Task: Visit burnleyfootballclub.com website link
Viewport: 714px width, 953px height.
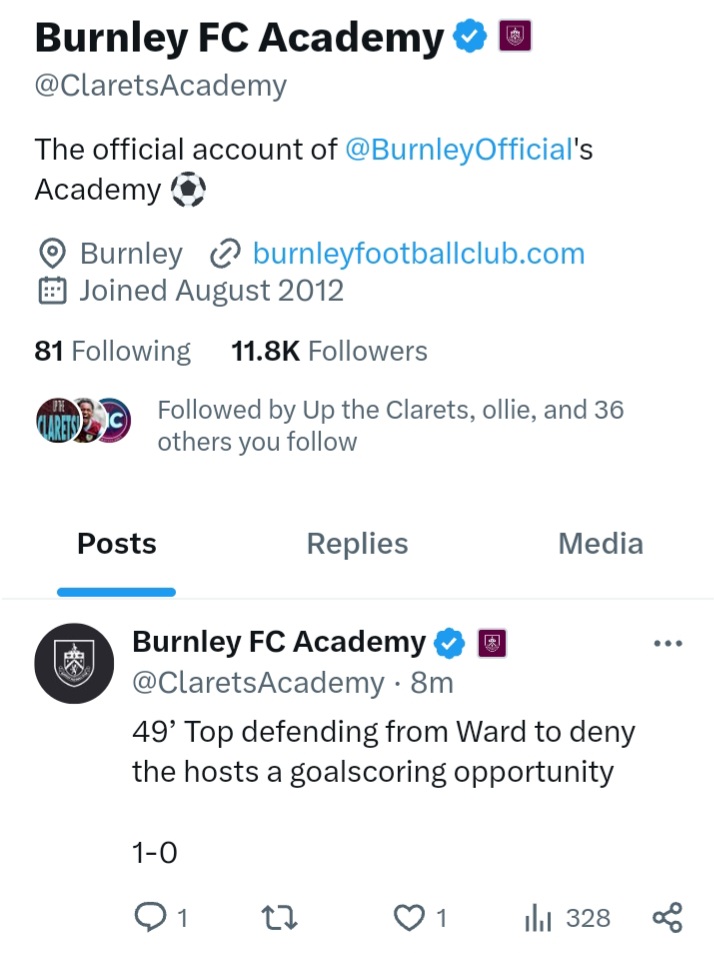Action: [418, 254]
